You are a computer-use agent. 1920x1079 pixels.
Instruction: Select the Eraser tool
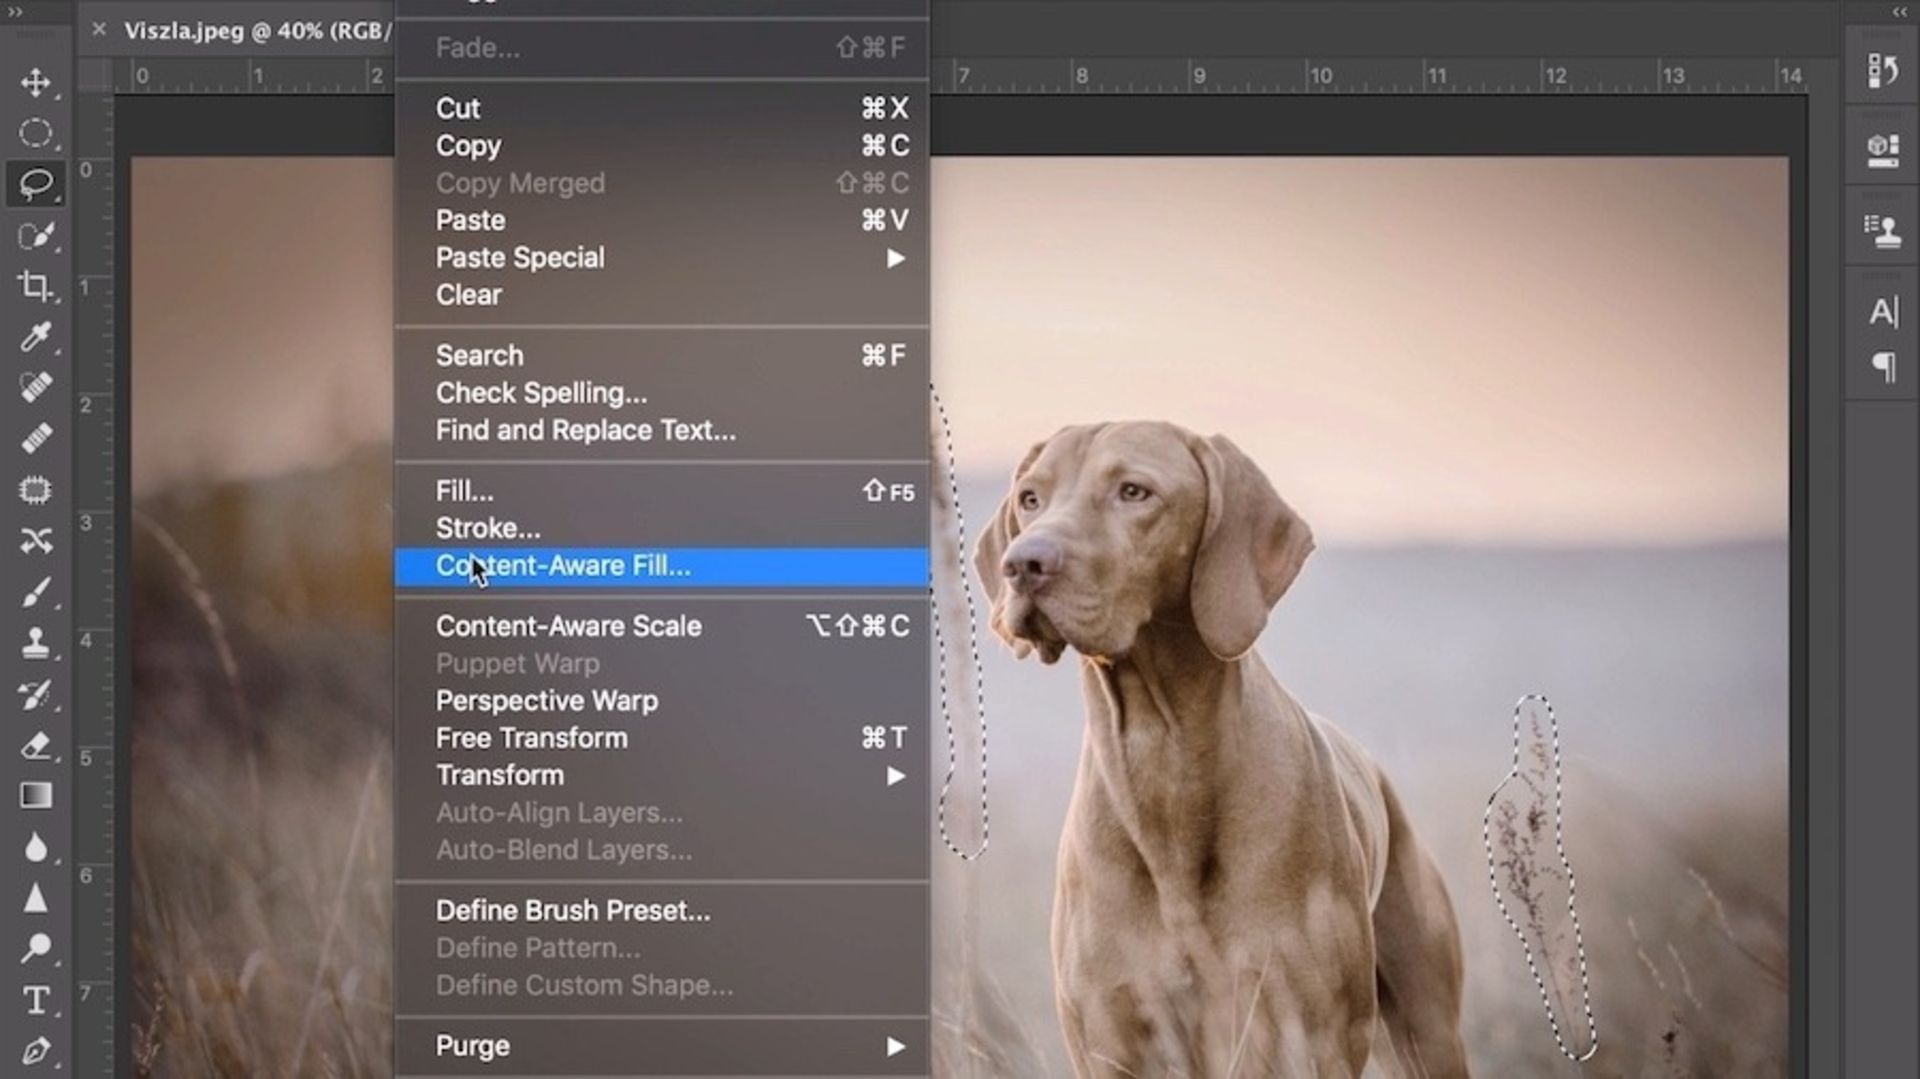coord(36,746)
